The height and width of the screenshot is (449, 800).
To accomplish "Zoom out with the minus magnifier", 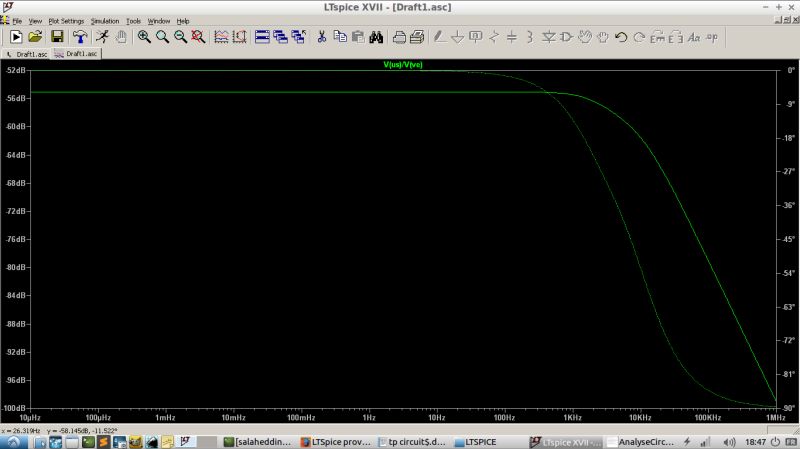I will (x=180, y=37).
